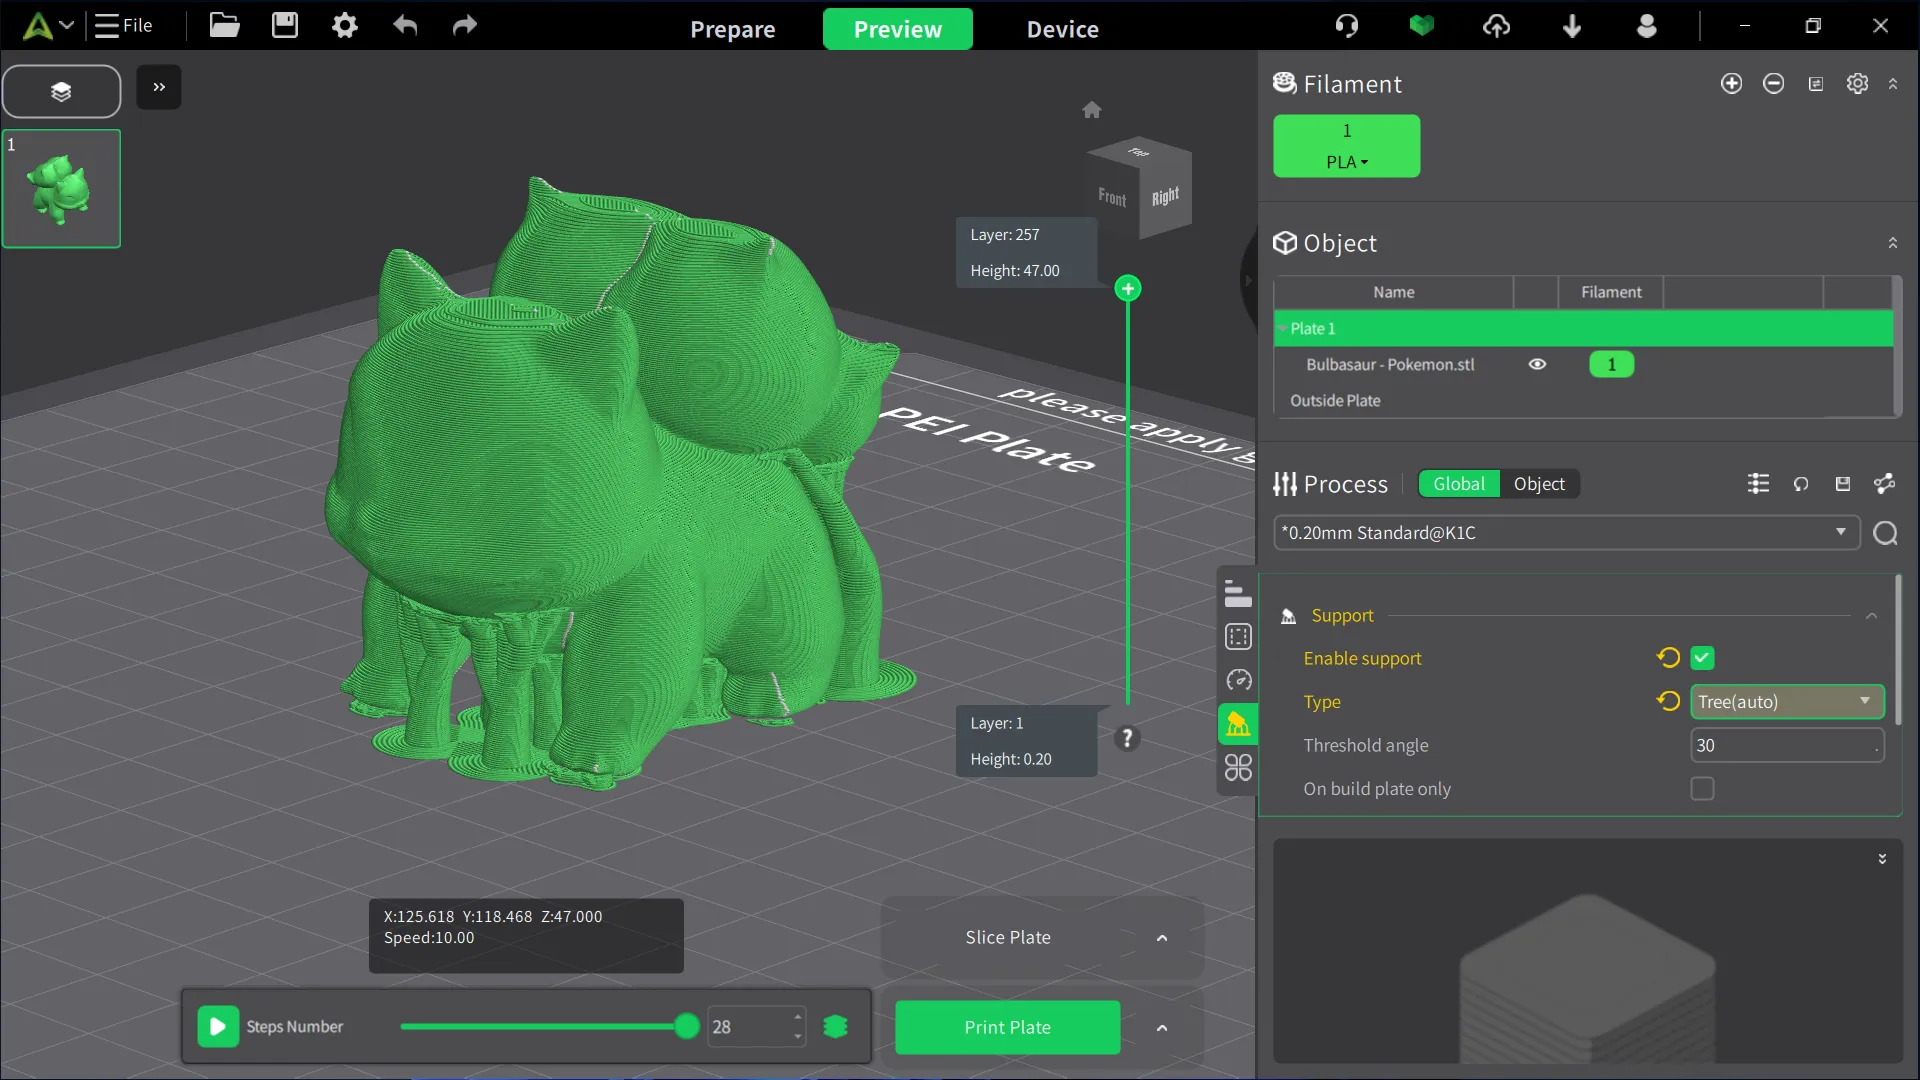Open cloud upload icon

[x=1497, y=26]
